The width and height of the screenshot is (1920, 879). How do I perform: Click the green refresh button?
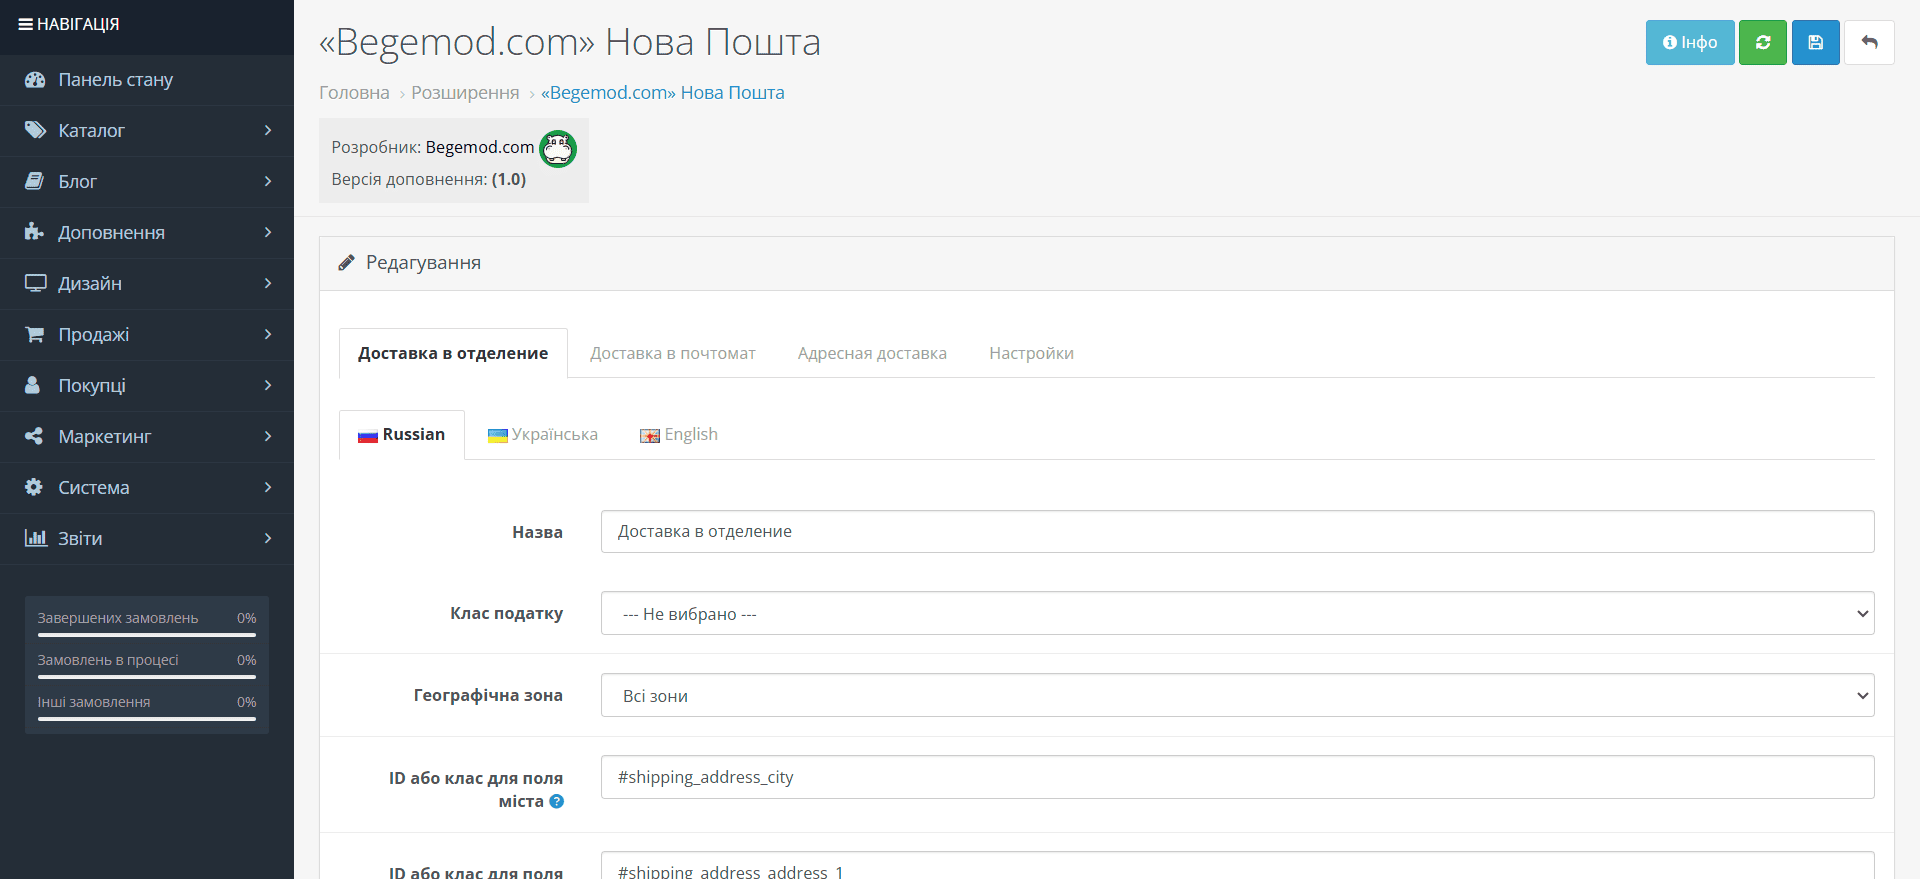tap(1763, 43)
